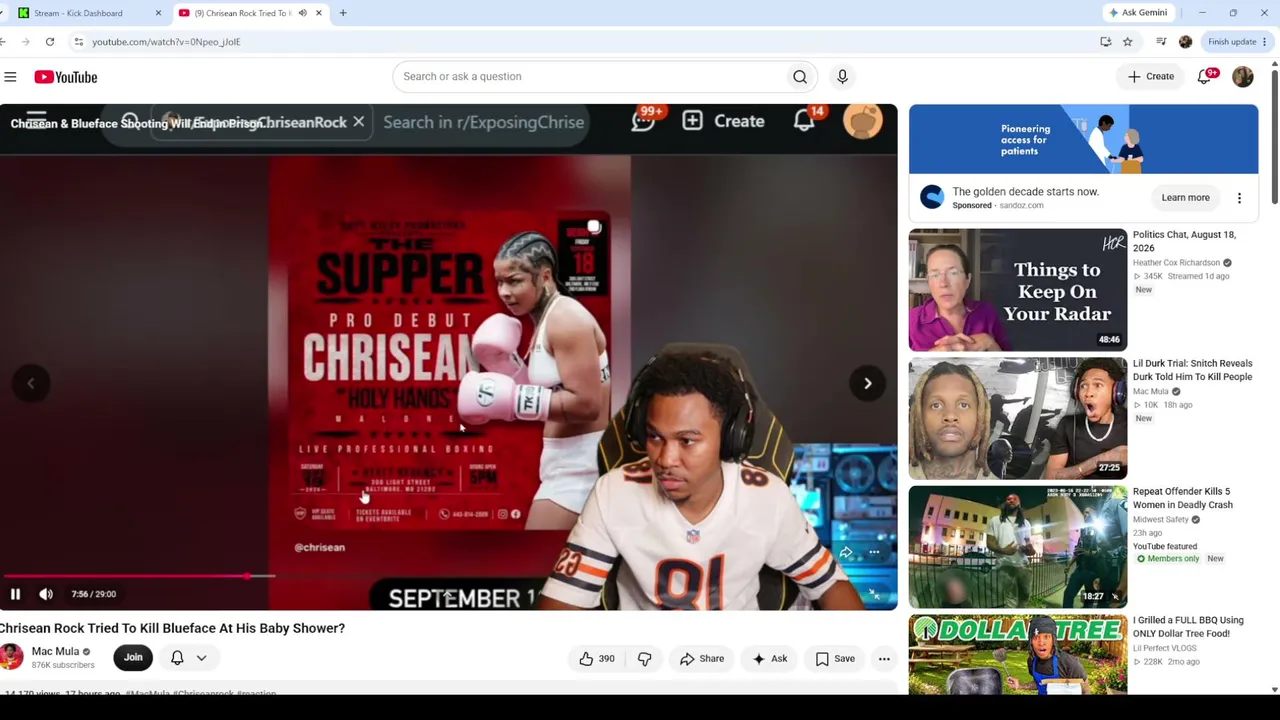
Task: Open the Chrome profile avatar
Action: click(1185, 42)
